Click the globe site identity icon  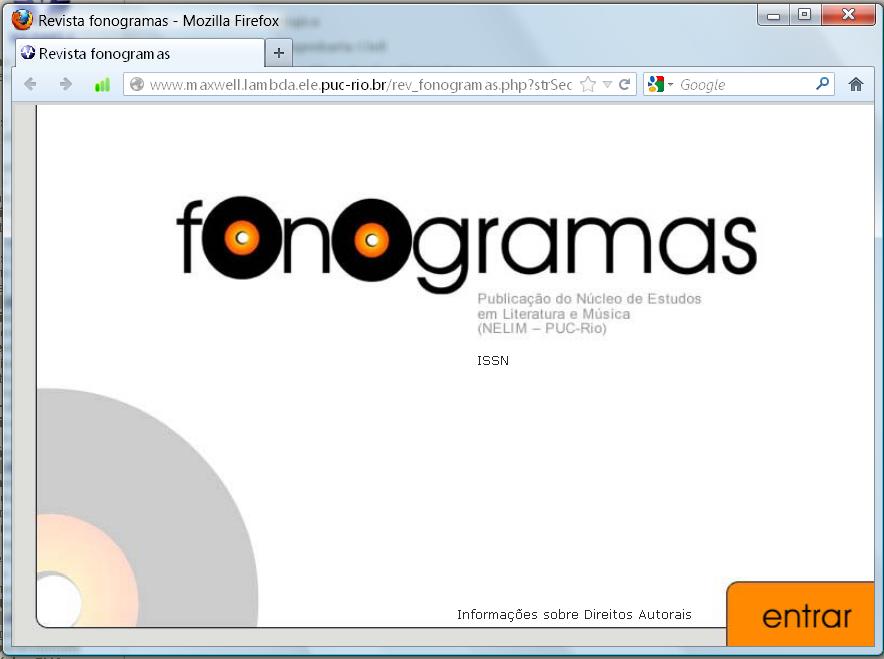[136, 85]
